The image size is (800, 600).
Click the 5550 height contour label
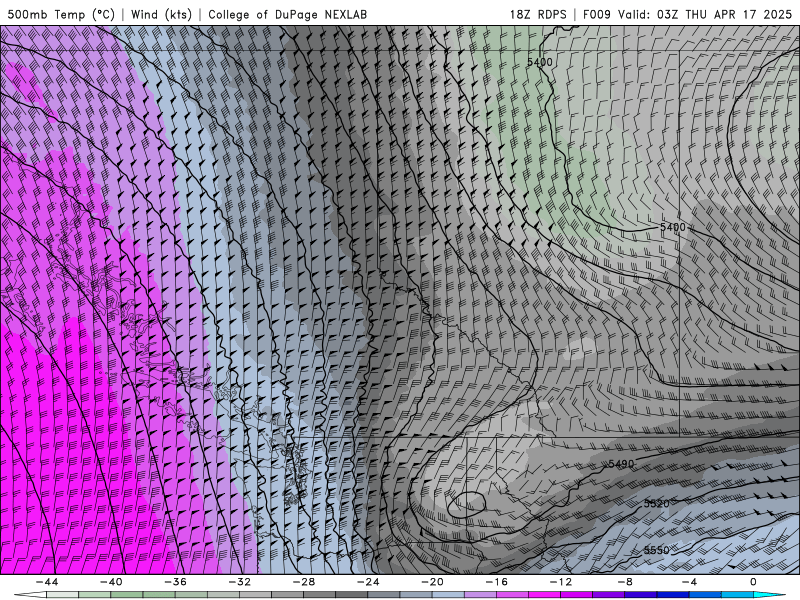[x=656, y=550]
